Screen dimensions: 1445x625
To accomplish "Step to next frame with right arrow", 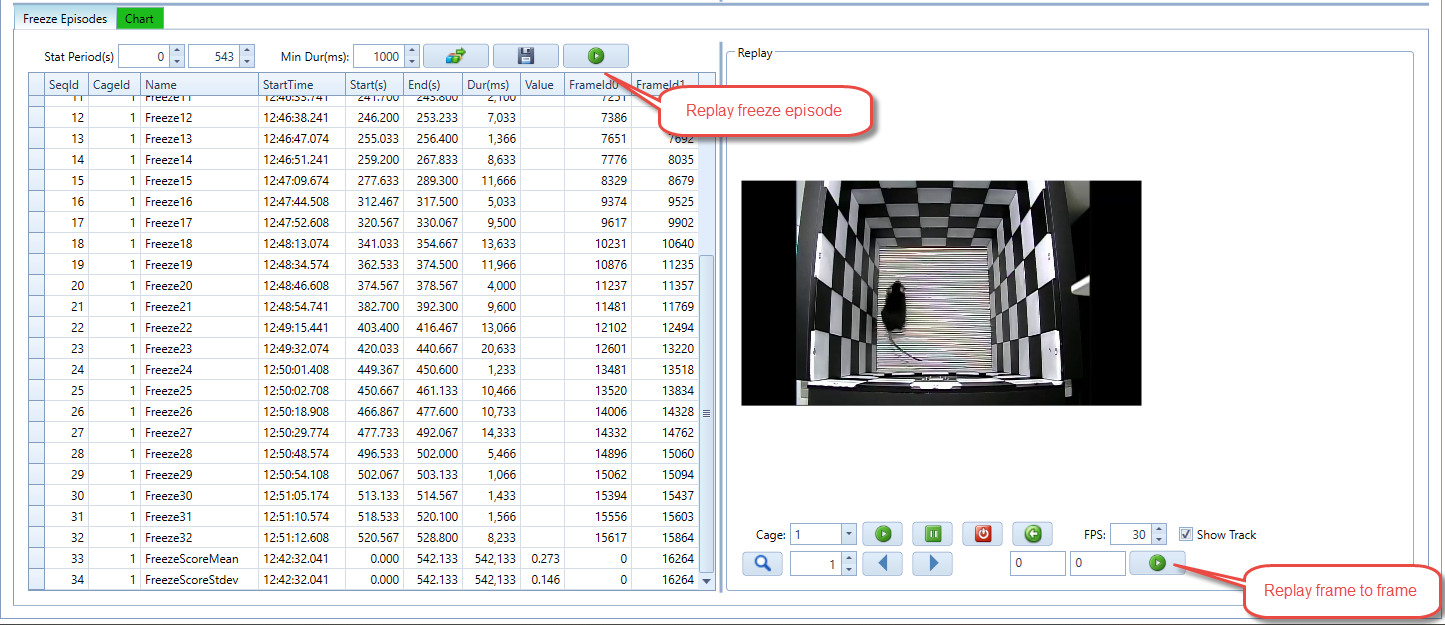I will 932,564.
